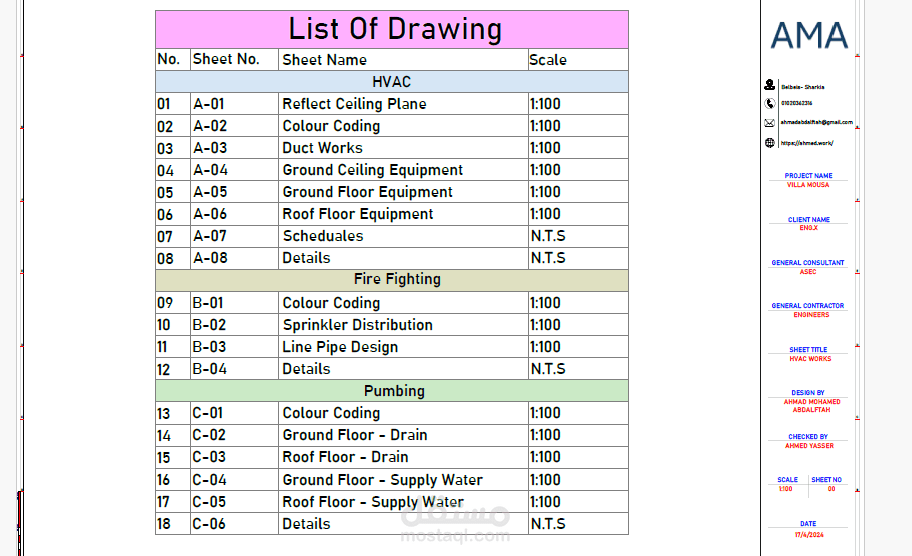Click the Sprinkler Distribution sheet name

(x=358, y=325)
